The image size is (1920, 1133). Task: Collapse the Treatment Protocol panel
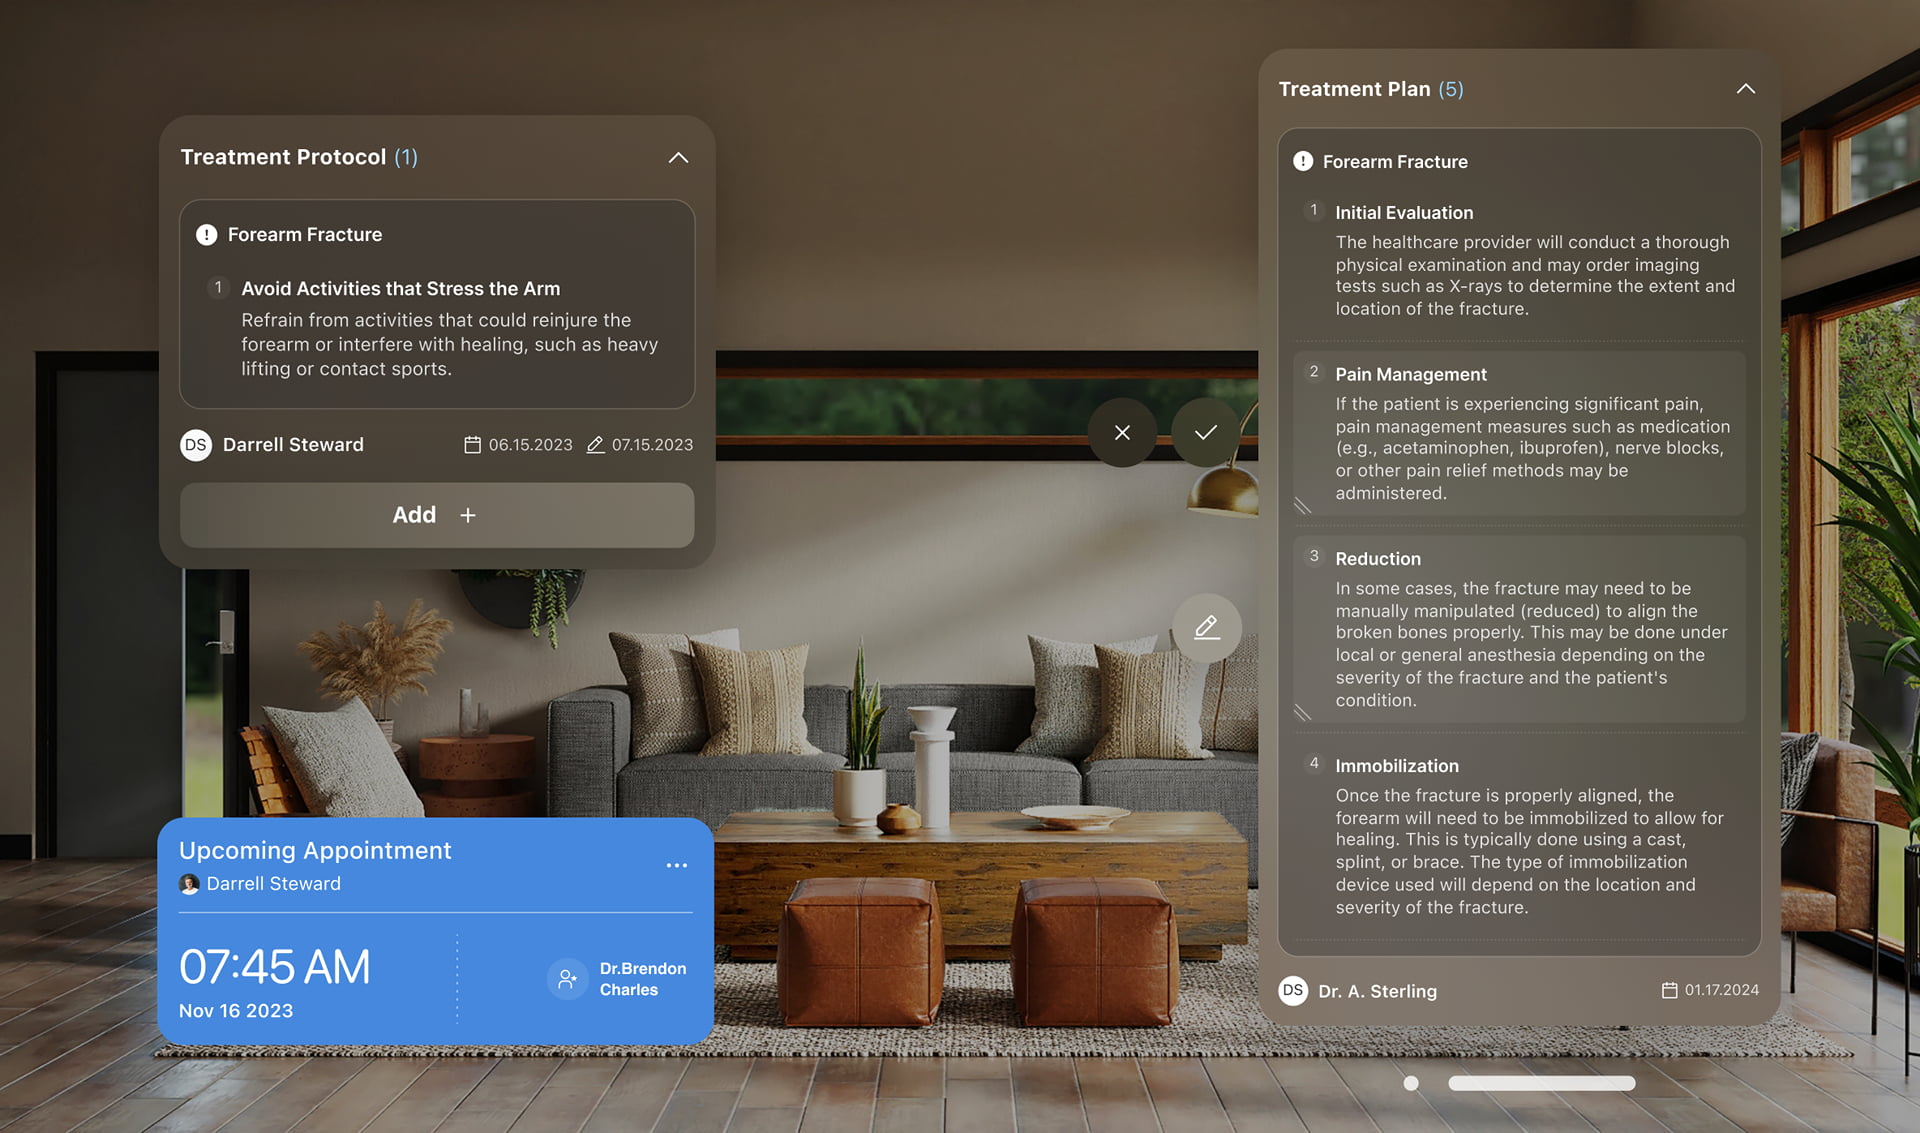coord(678,157)
